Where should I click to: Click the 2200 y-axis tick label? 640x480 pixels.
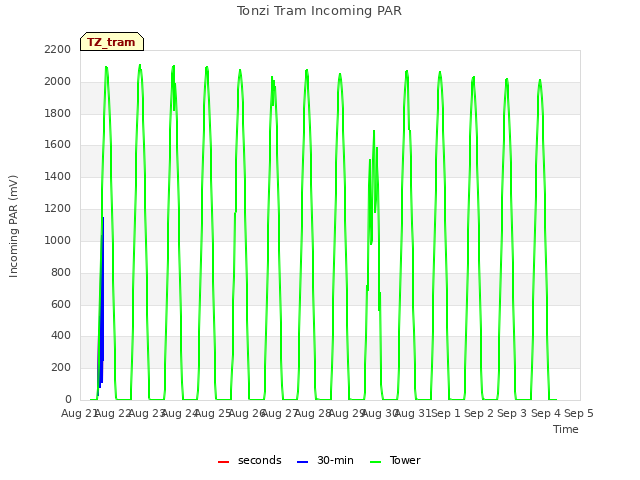coord(58,49)
